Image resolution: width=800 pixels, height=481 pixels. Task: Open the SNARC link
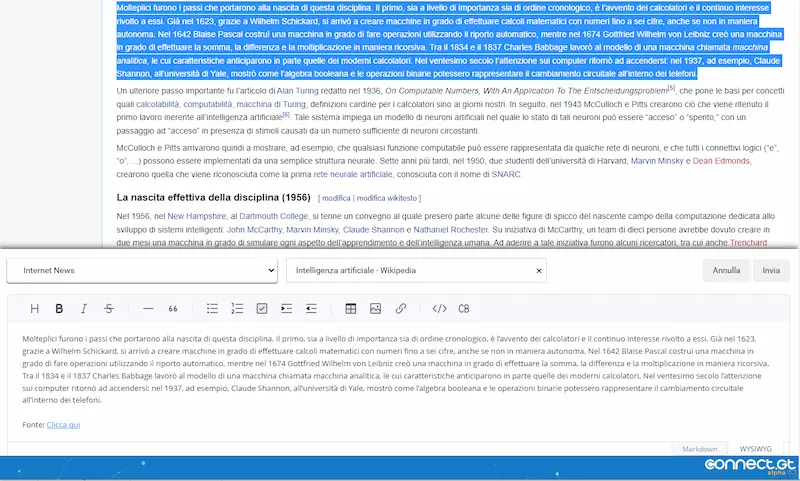pos(506,174)
